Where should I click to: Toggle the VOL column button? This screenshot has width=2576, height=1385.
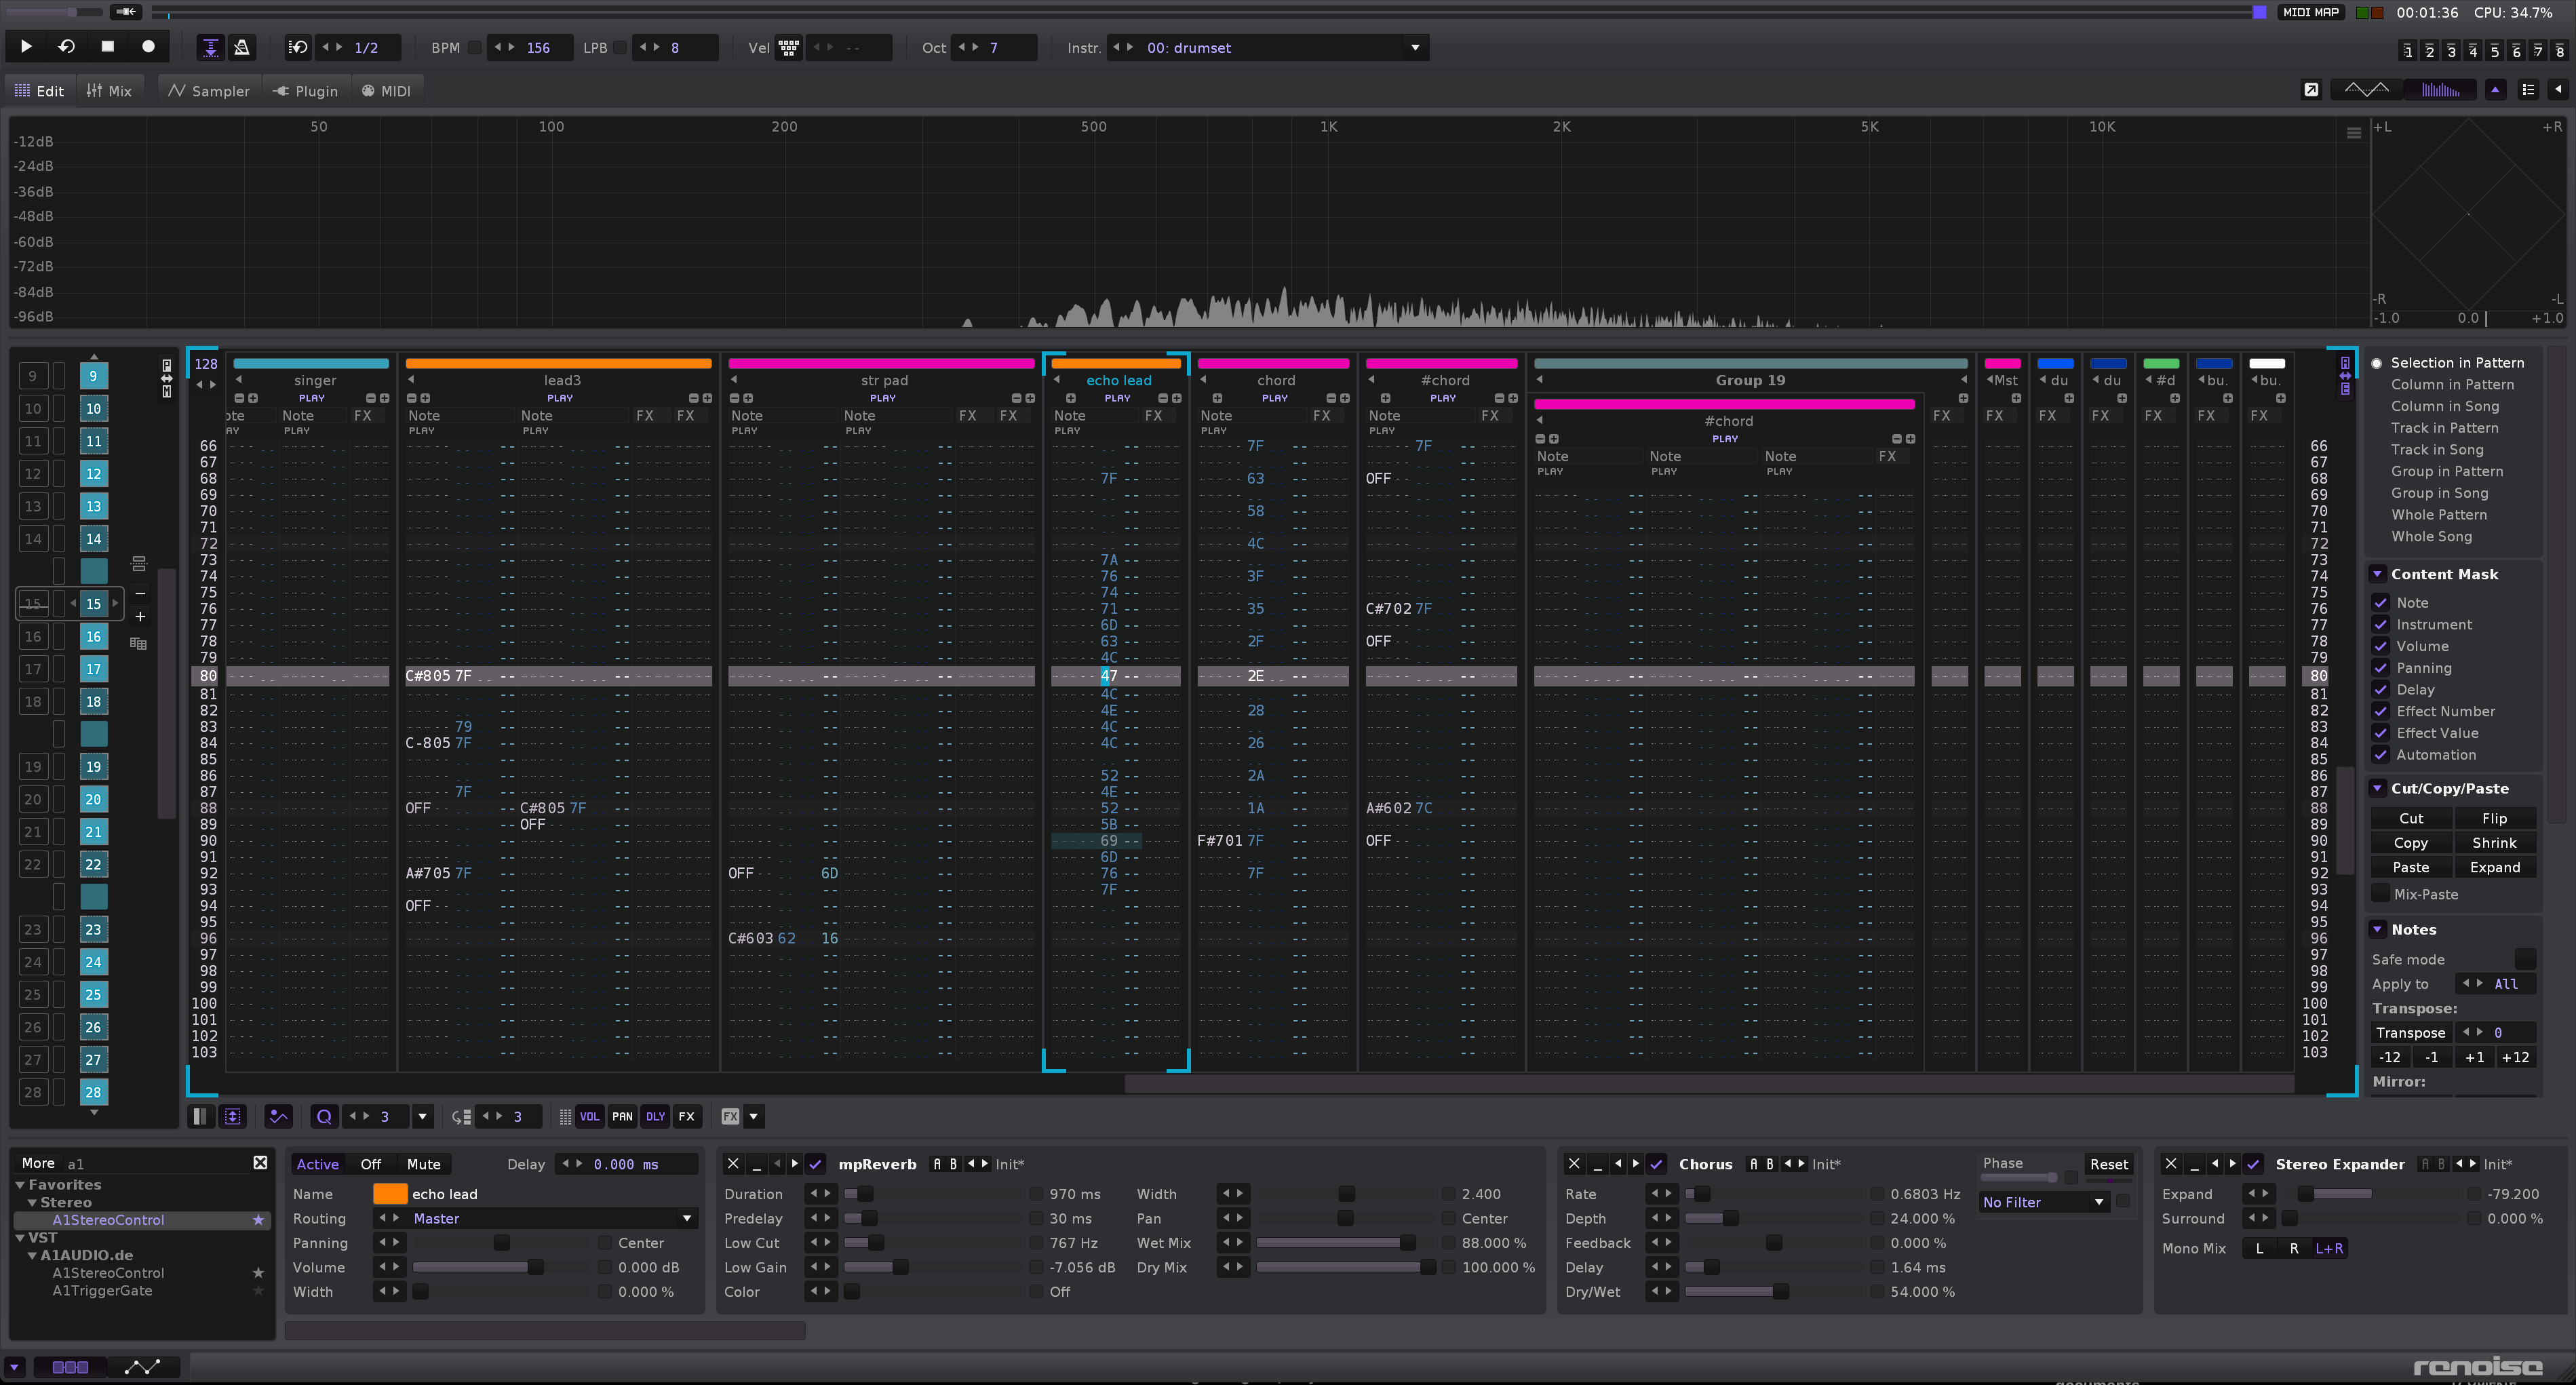coord(590,1116)
